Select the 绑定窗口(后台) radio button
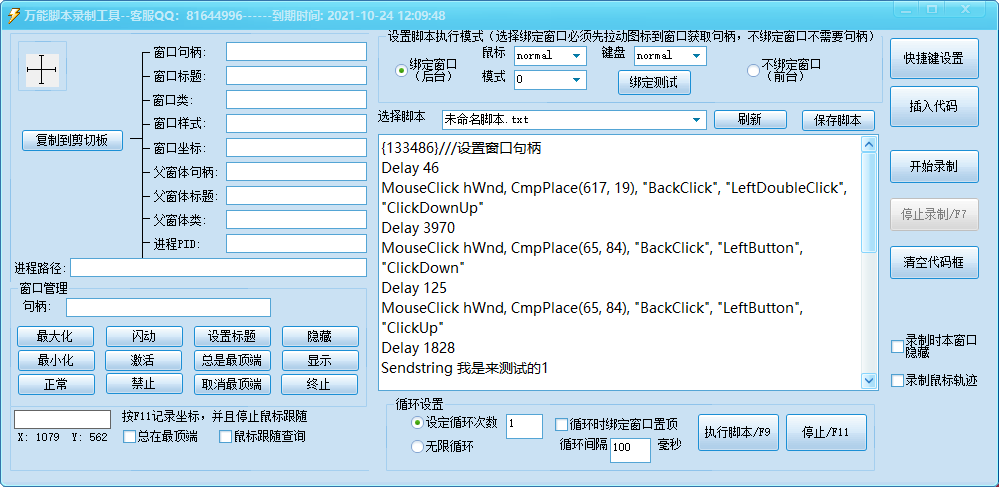The image size is (999, 487). point(402,70)
